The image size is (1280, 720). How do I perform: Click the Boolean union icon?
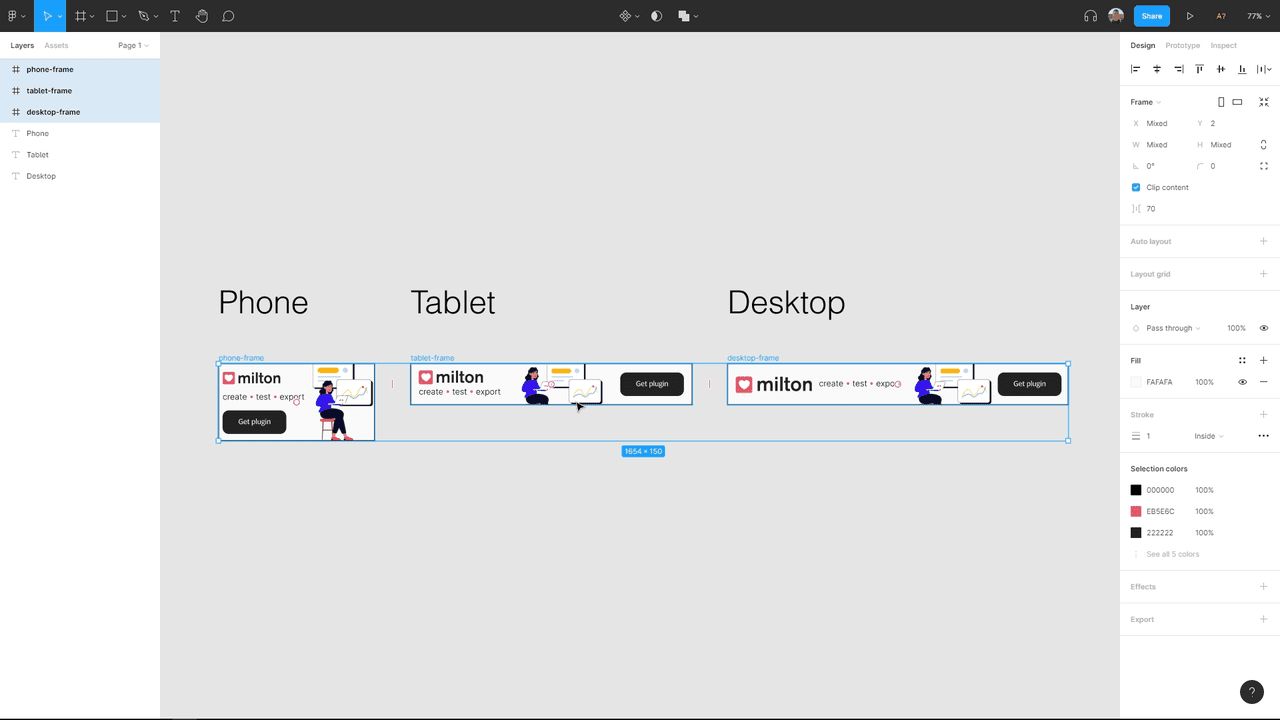coord(684,16)
